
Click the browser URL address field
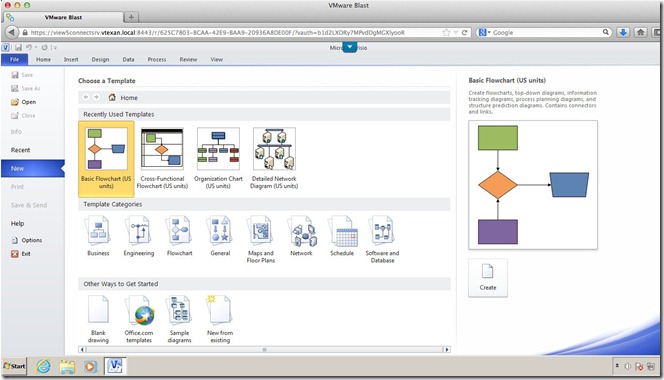coord(235,33)
